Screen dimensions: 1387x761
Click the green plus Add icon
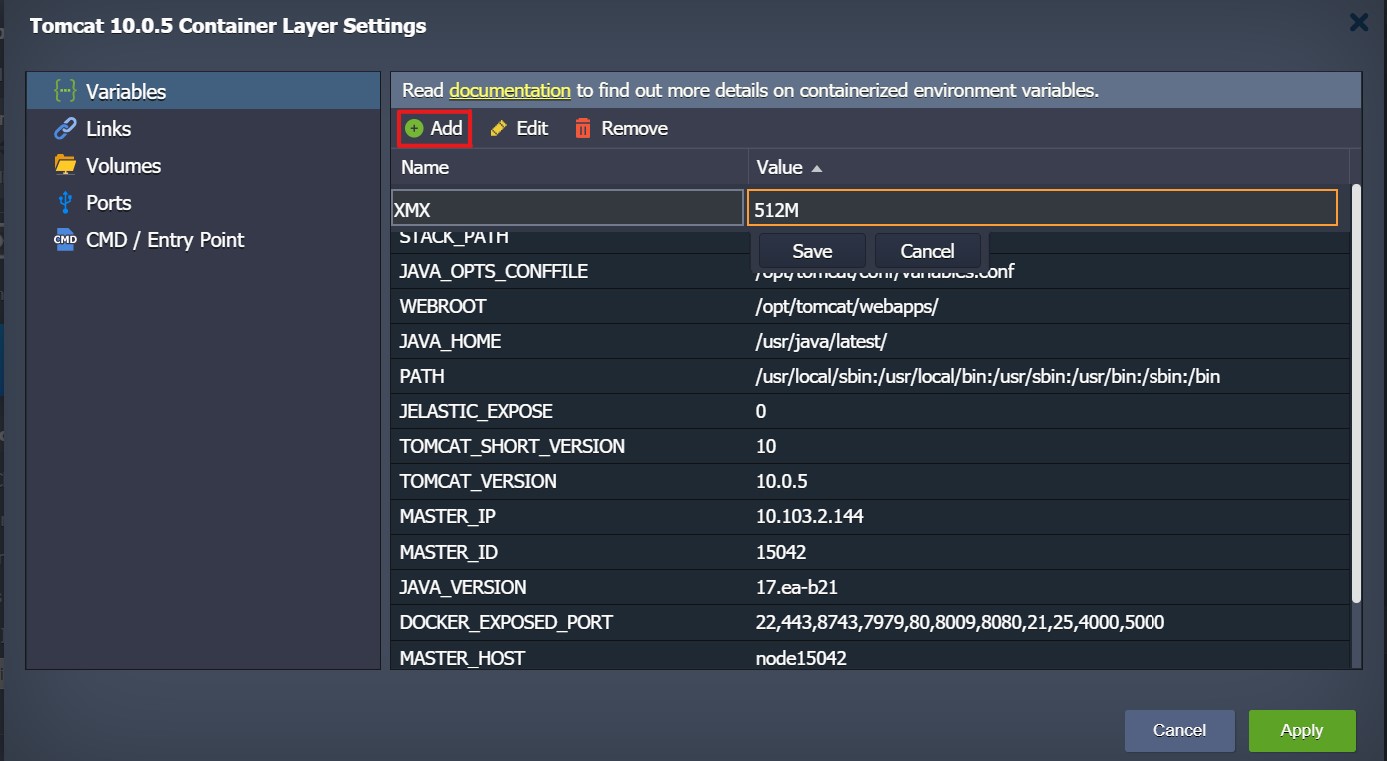pyautogui.click(x=415, y=128)
